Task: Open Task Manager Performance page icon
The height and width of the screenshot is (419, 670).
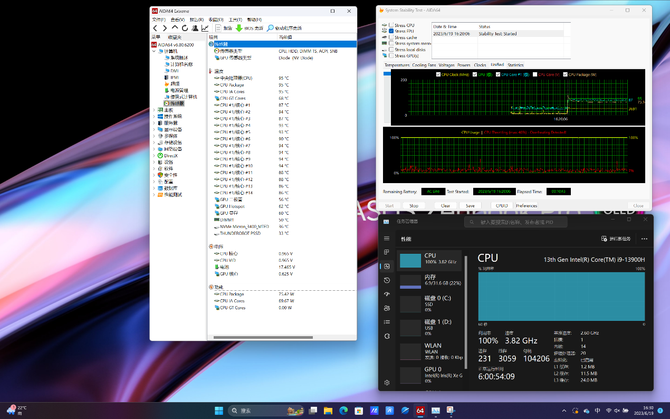Action: click(x=387, y=266)
